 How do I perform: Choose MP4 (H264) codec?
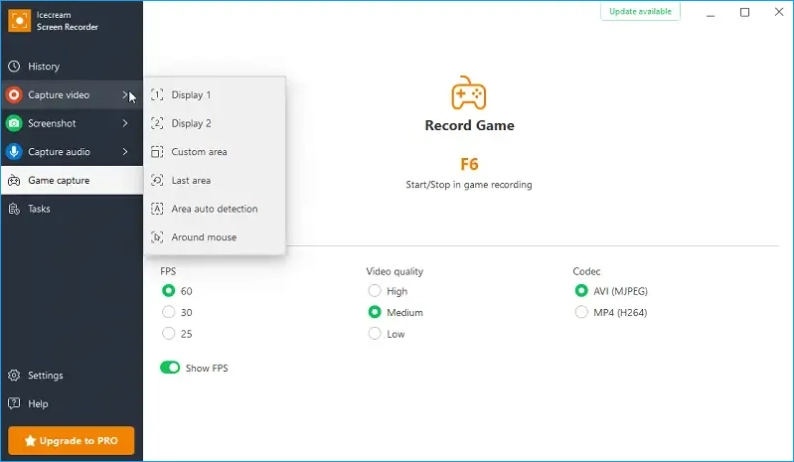click(x=581, y=312)
